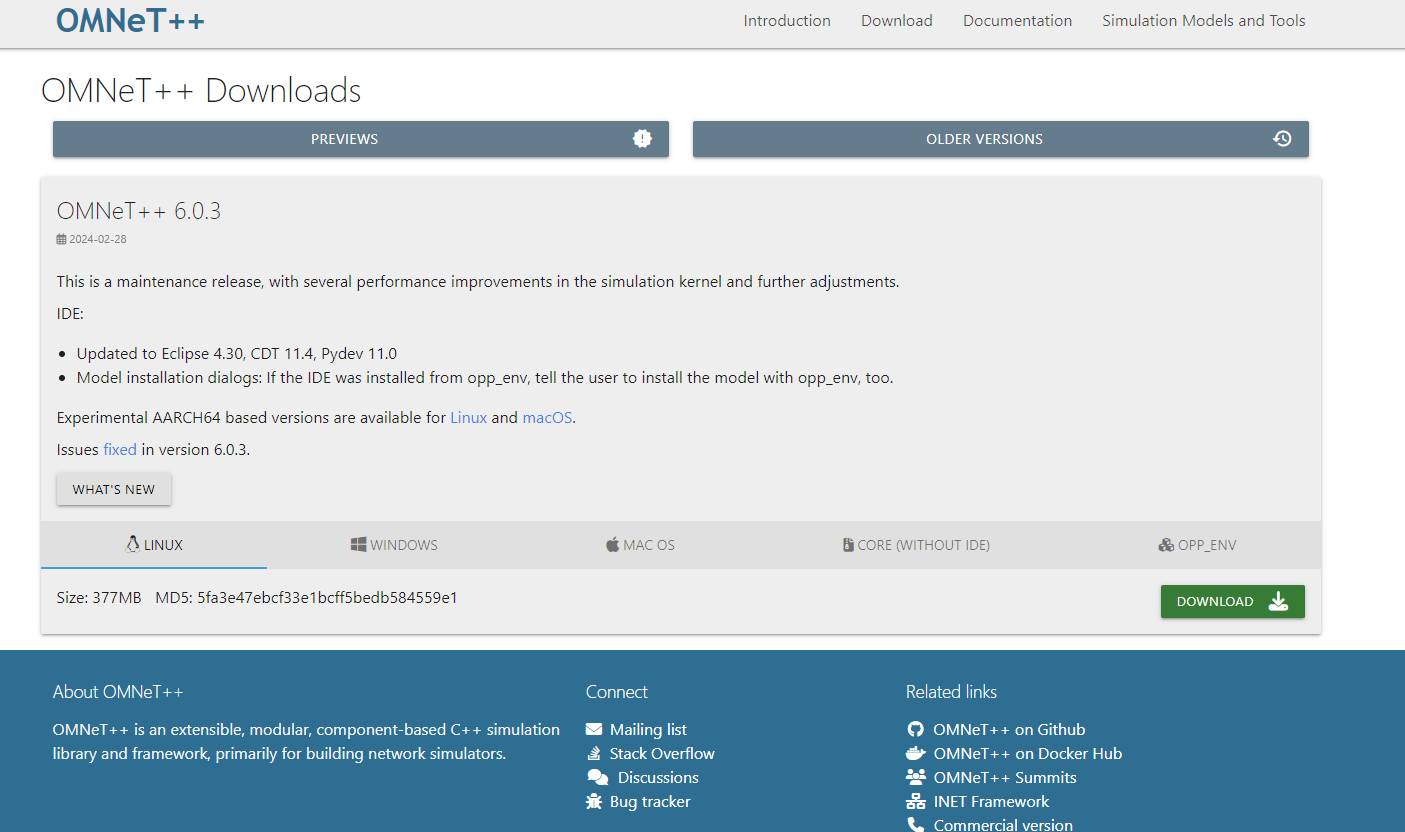Click the people icon beside OMNeT++ Summits
This screenshot has width=1405, height=832.
coord(916,778)
